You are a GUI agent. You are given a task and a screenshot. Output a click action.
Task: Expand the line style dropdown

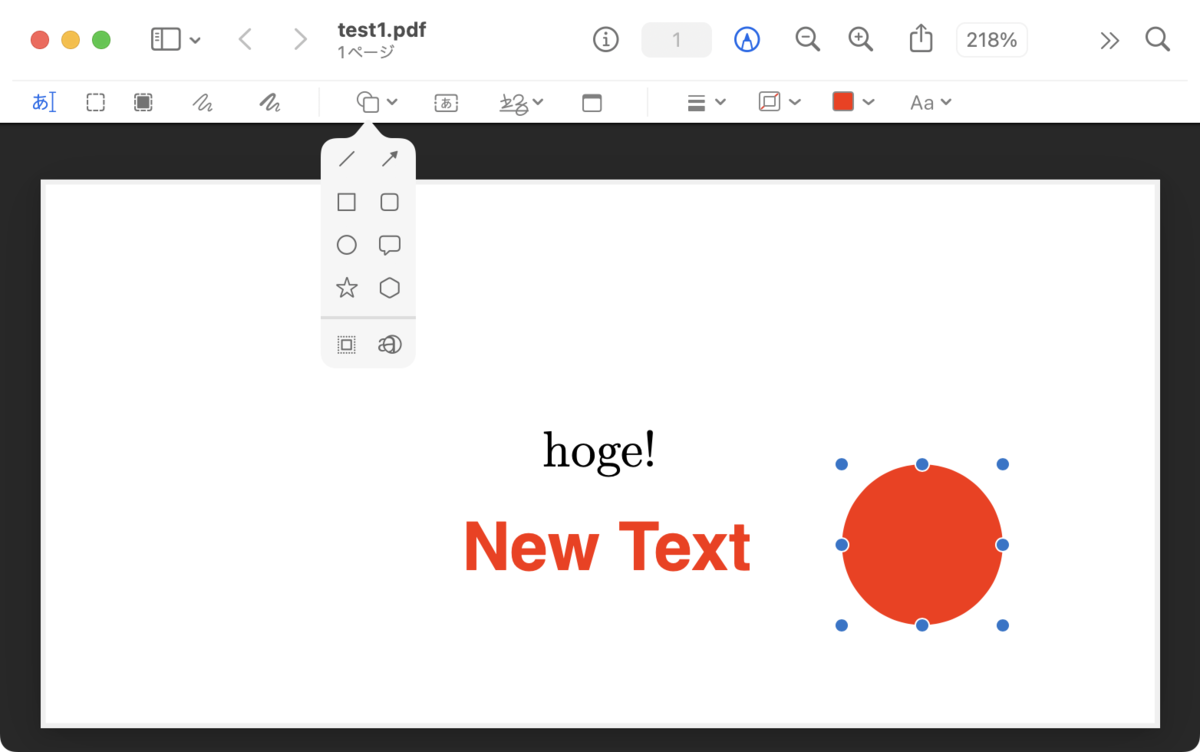coord(706,102)
